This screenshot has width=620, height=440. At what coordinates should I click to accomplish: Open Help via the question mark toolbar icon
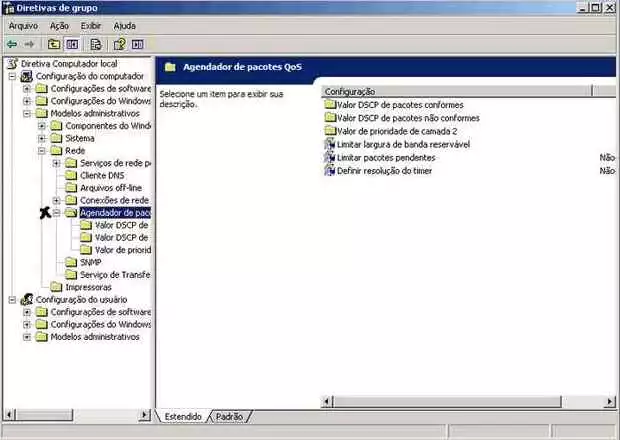pos(119,44)
